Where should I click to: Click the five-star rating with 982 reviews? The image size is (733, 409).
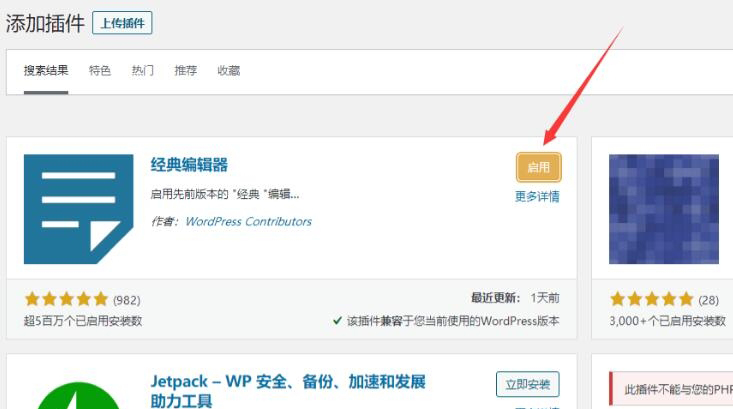point(66,299)
